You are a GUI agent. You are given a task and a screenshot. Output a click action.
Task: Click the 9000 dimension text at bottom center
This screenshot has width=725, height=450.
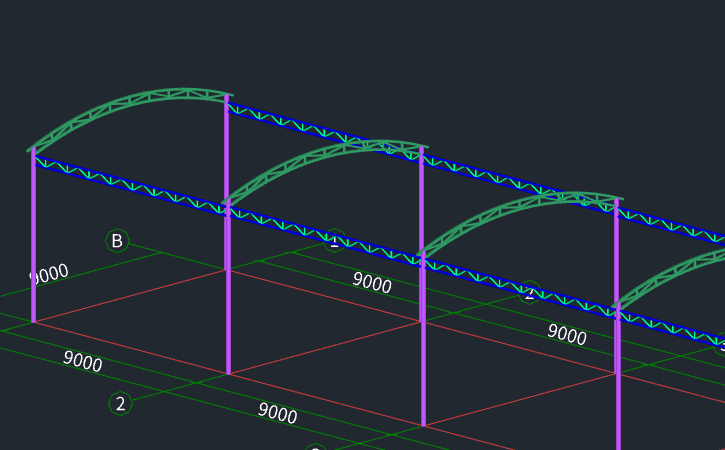click(x=277, y=412)
